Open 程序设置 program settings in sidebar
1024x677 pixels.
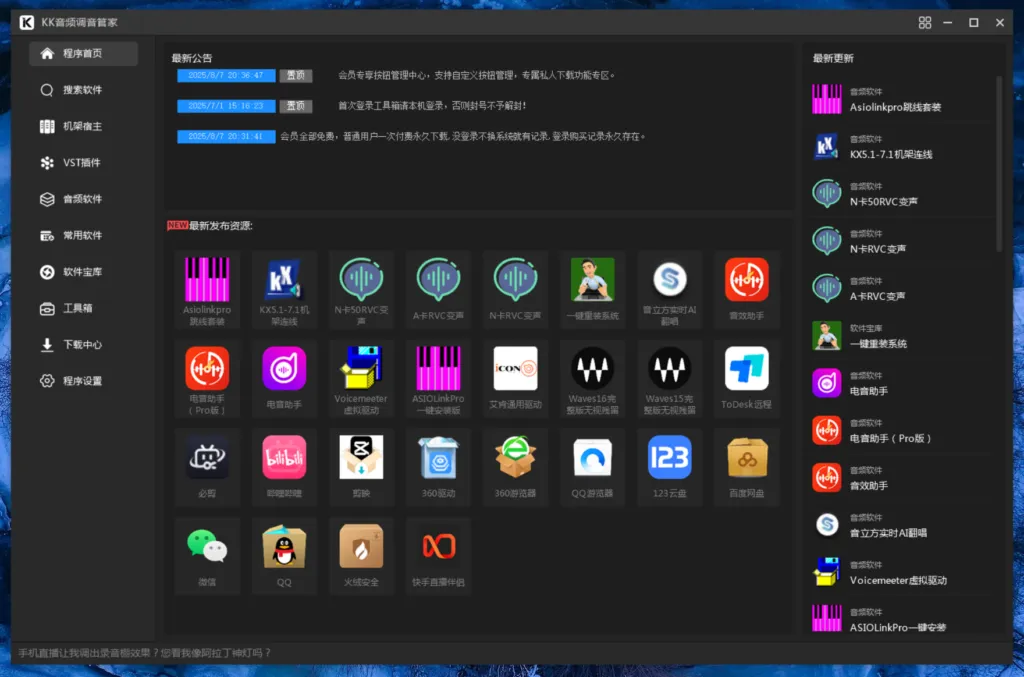[x=83, y=381]
